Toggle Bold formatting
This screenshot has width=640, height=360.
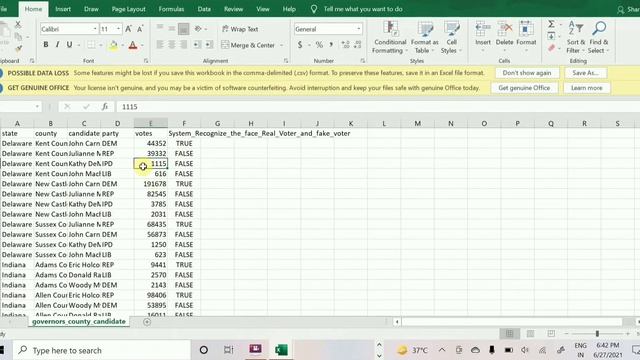click(x=46, y=44)
